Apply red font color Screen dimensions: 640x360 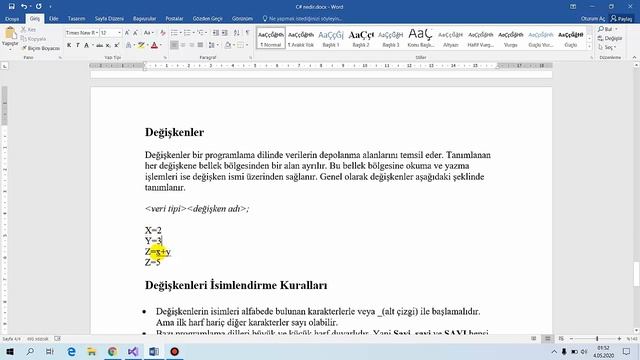point(154,45)
